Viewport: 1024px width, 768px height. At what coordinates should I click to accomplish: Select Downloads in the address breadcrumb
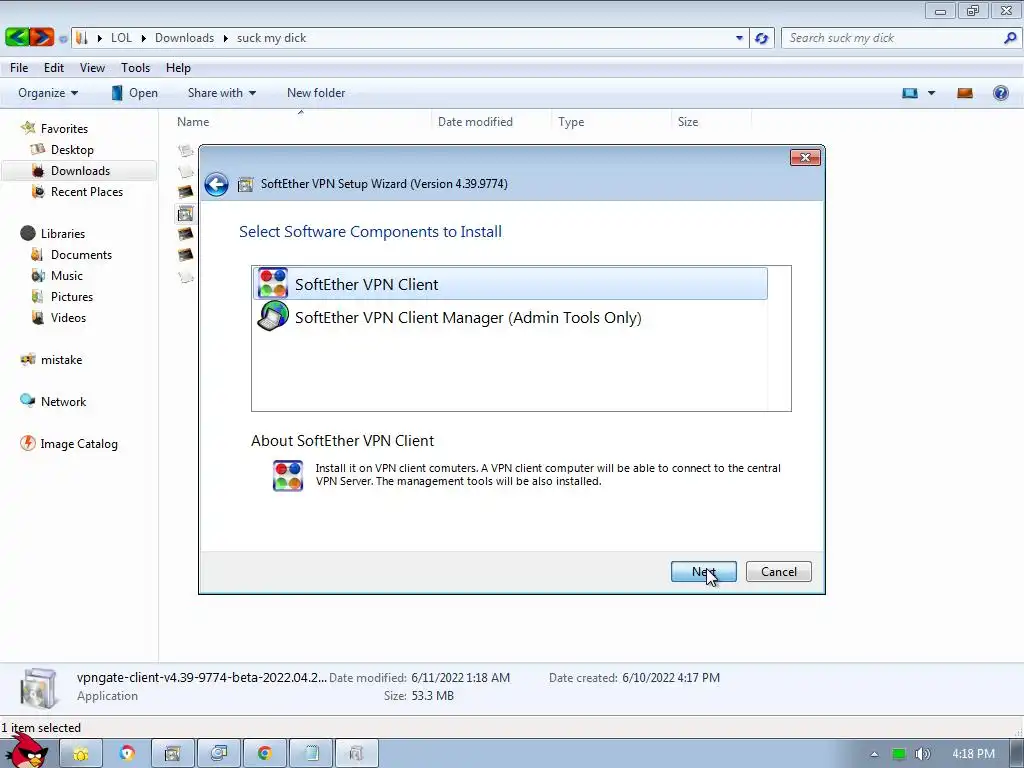click(x=184, y=38)
